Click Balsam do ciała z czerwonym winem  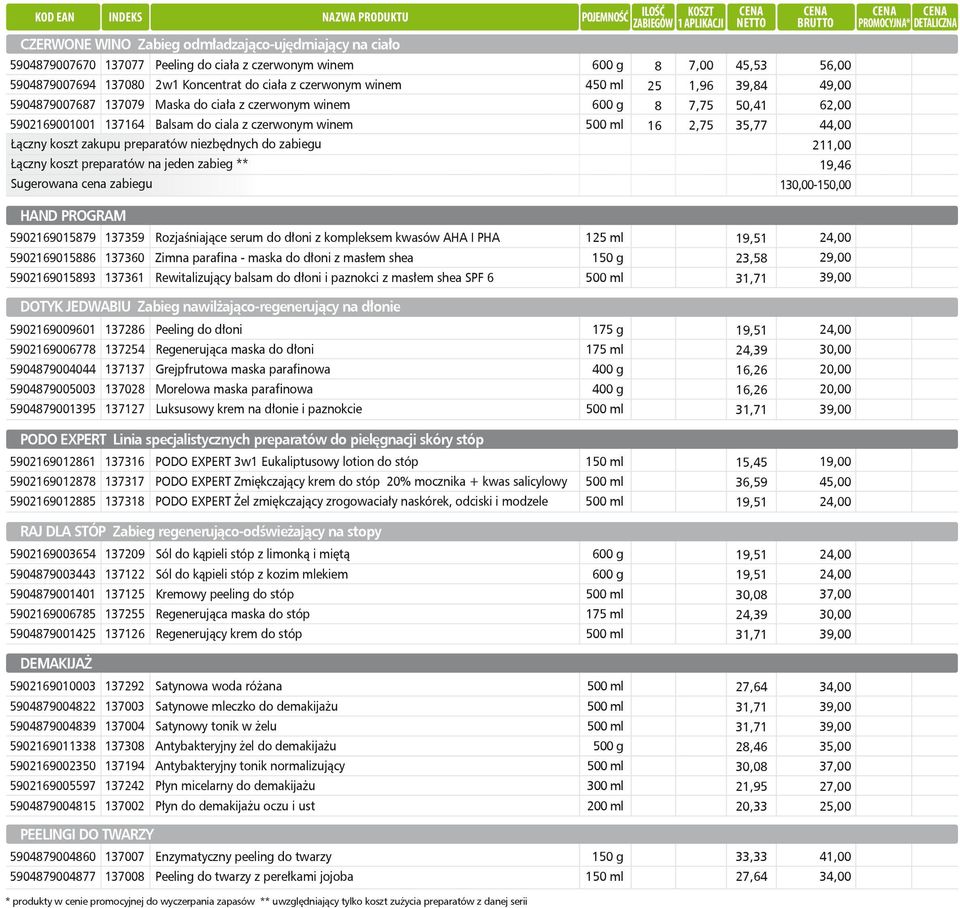[x=253, y=124]
